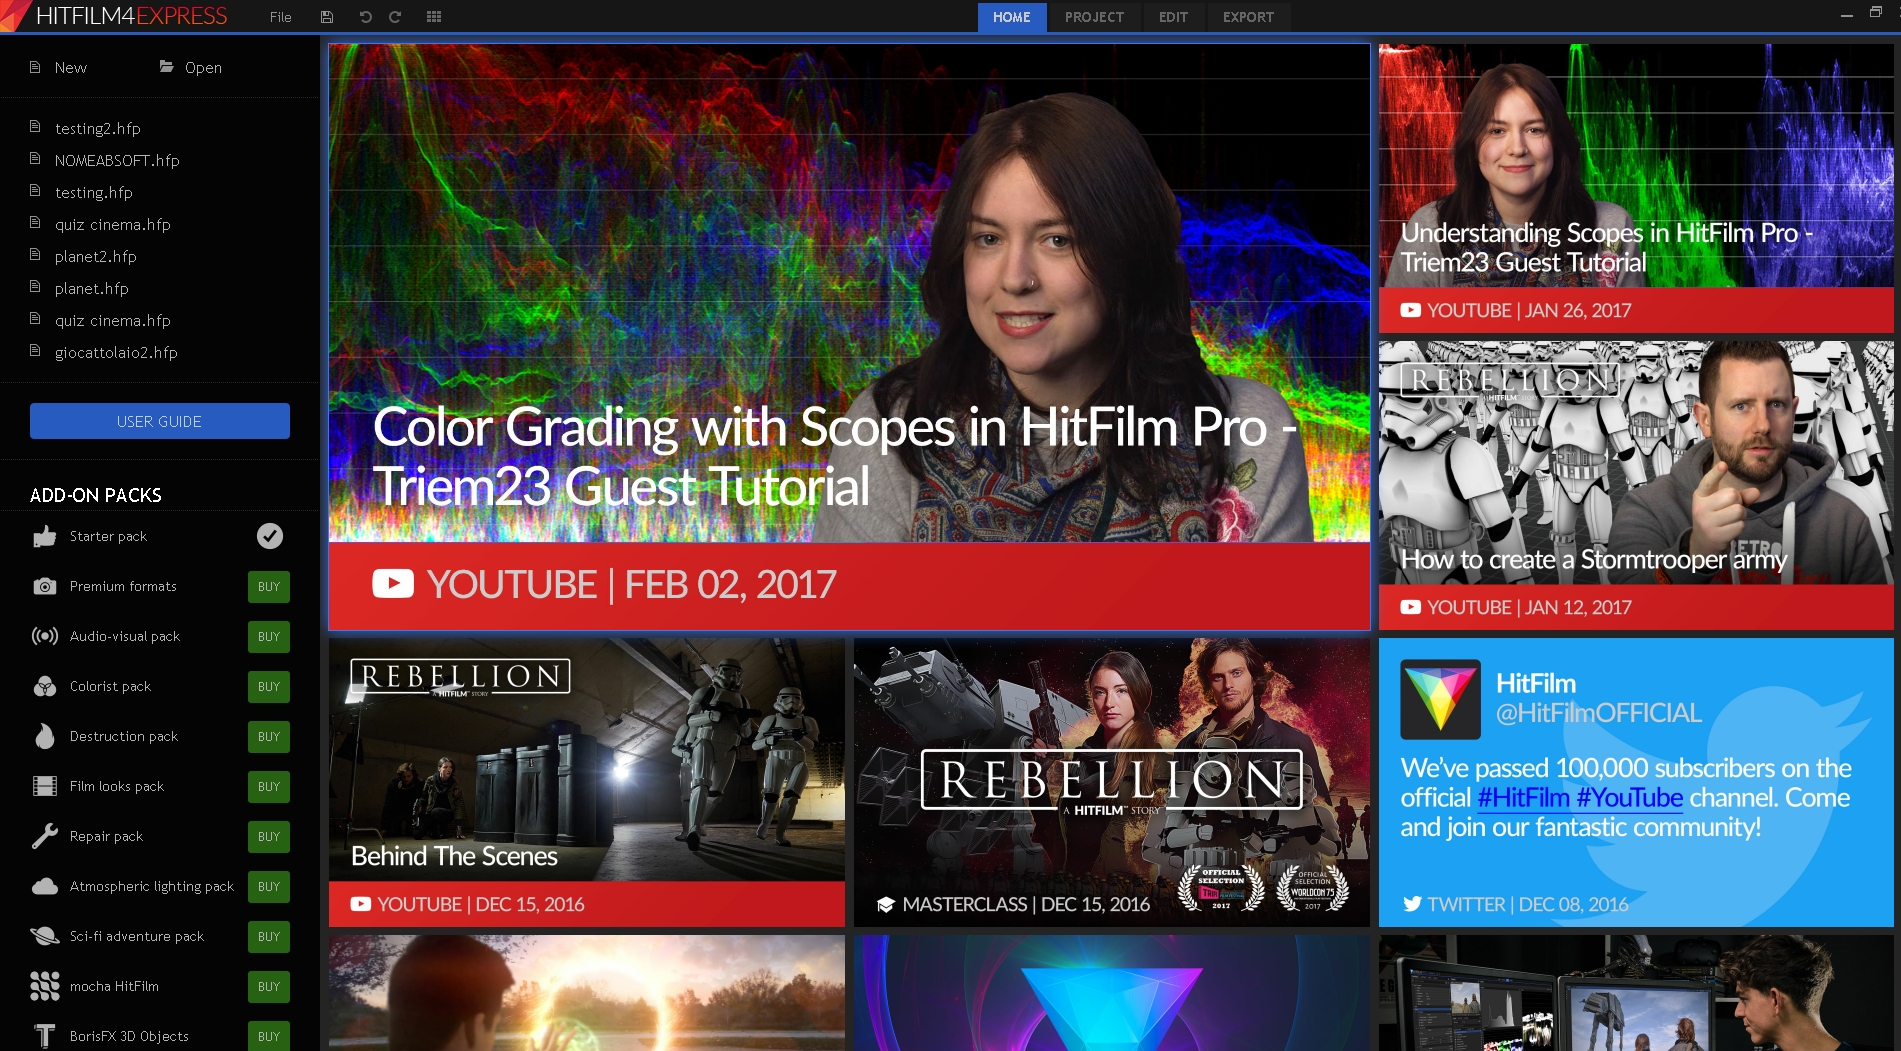
Task: Buy the Sci-fi adventure pack
Action: tap(269, 937)
